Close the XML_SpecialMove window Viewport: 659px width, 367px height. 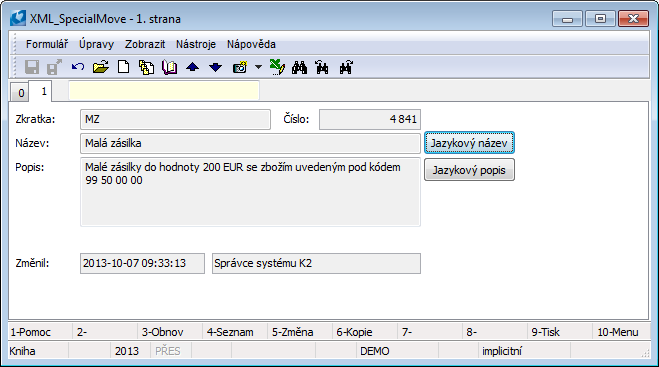633,19
